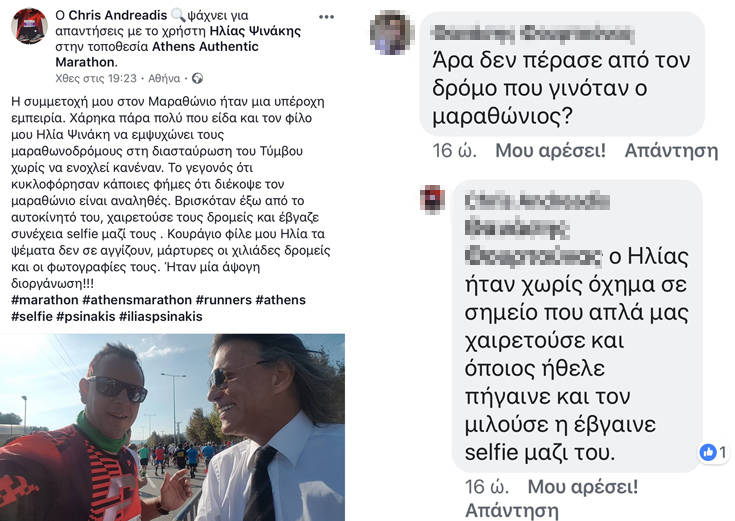735x521 pixels.
Task: Open the first commenter's blurred avatar
Action: coord(392,33)
